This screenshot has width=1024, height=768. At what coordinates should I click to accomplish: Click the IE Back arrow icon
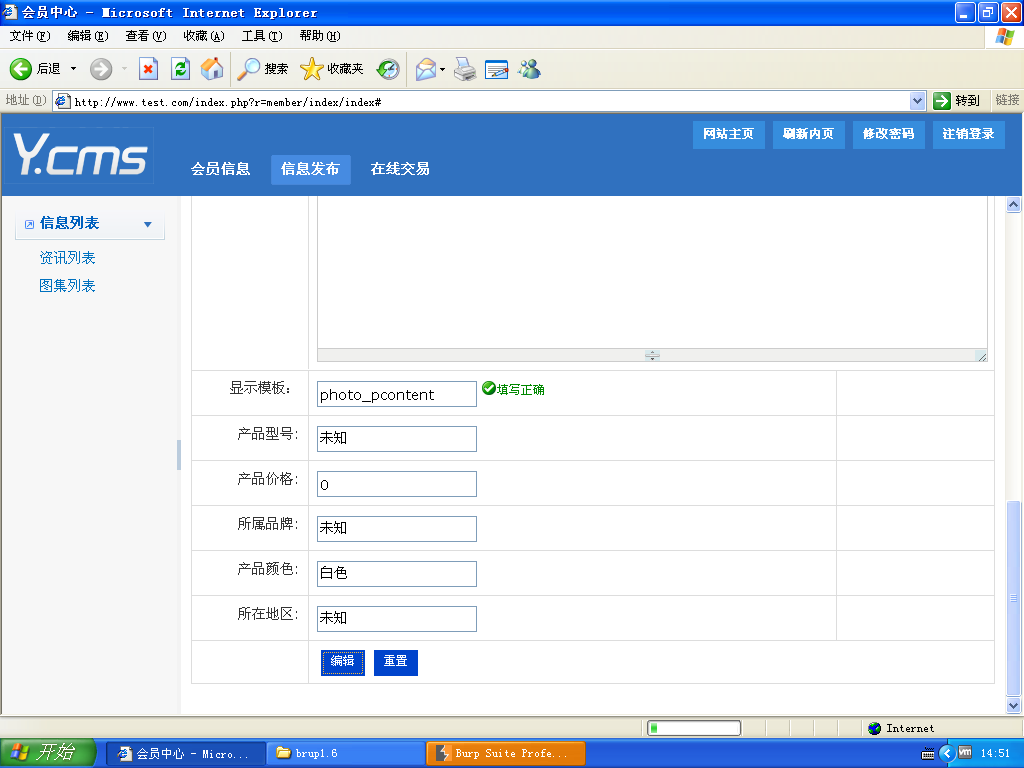(x=20, y=69)
